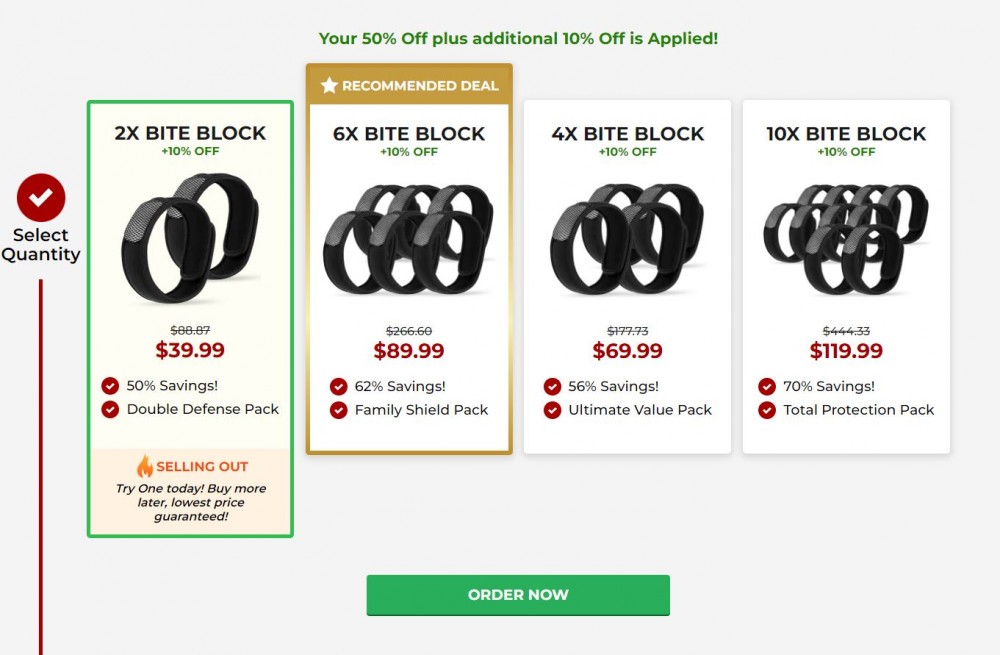Click the flame icon beside Selling Out
The width and height of the screenshot is (1000, 655).
pyautogui.click(x=145, y=466)
